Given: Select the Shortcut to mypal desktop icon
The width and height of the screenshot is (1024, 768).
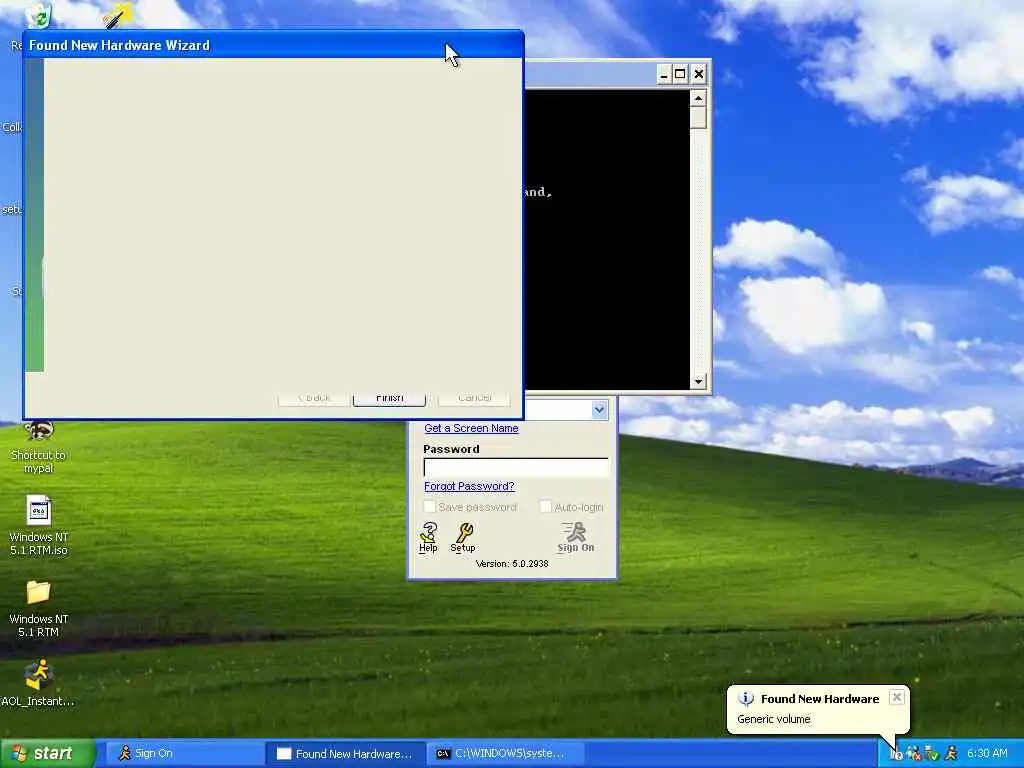Looking at the screenshot, I should click(39, 447).
